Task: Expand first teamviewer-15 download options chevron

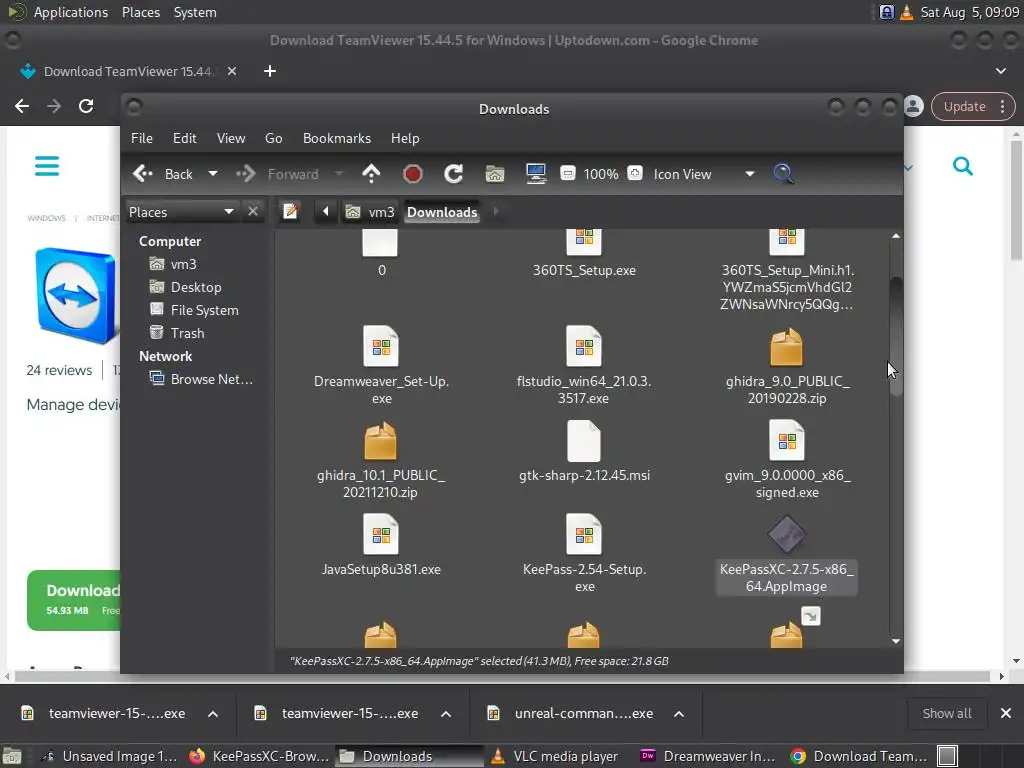Action: point(213,714)
